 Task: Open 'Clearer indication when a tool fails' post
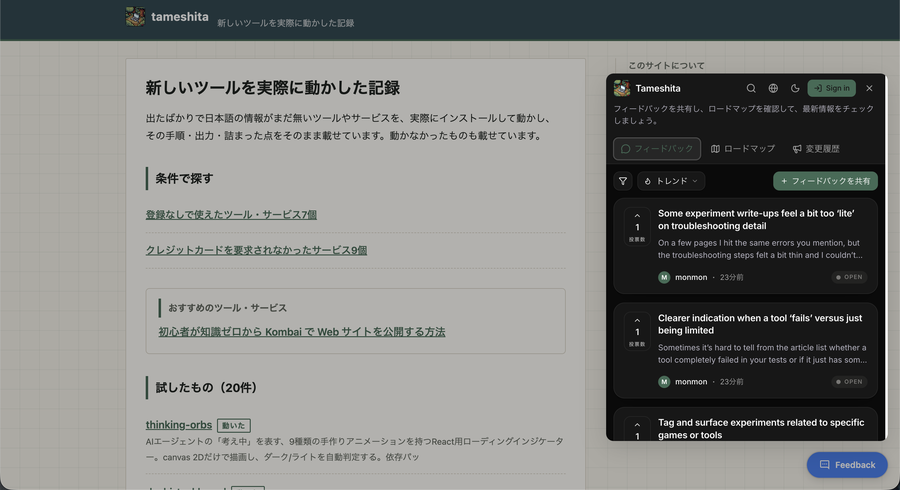click(760, 324)
